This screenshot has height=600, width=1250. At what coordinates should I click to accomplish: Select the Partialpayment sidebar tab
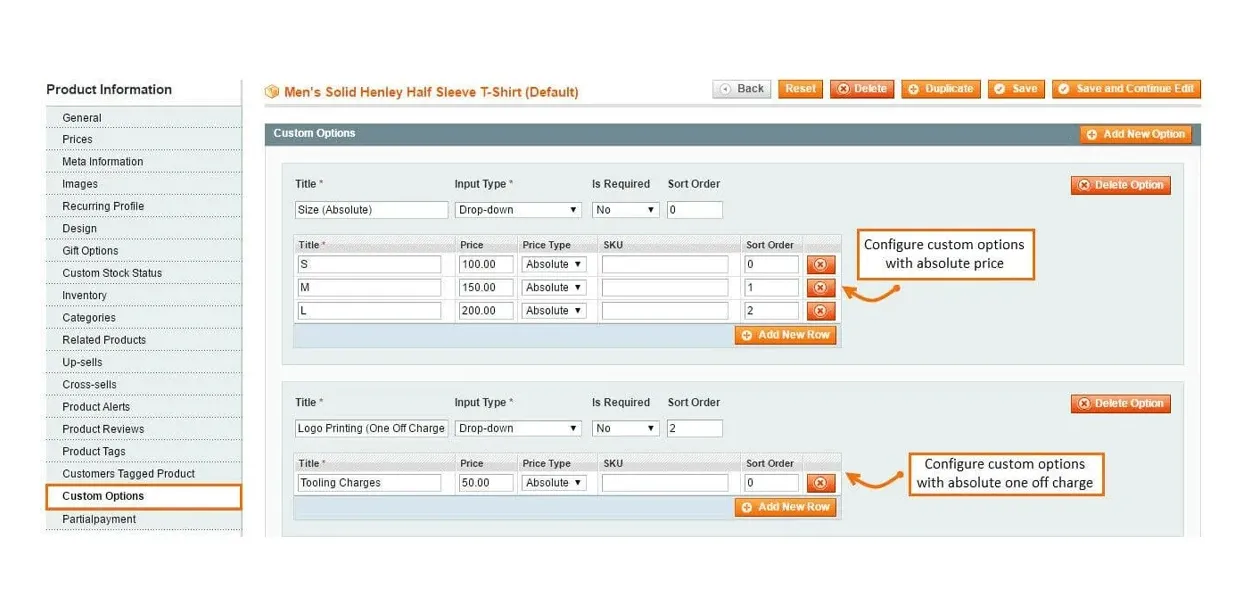click(x=99, y=519)
